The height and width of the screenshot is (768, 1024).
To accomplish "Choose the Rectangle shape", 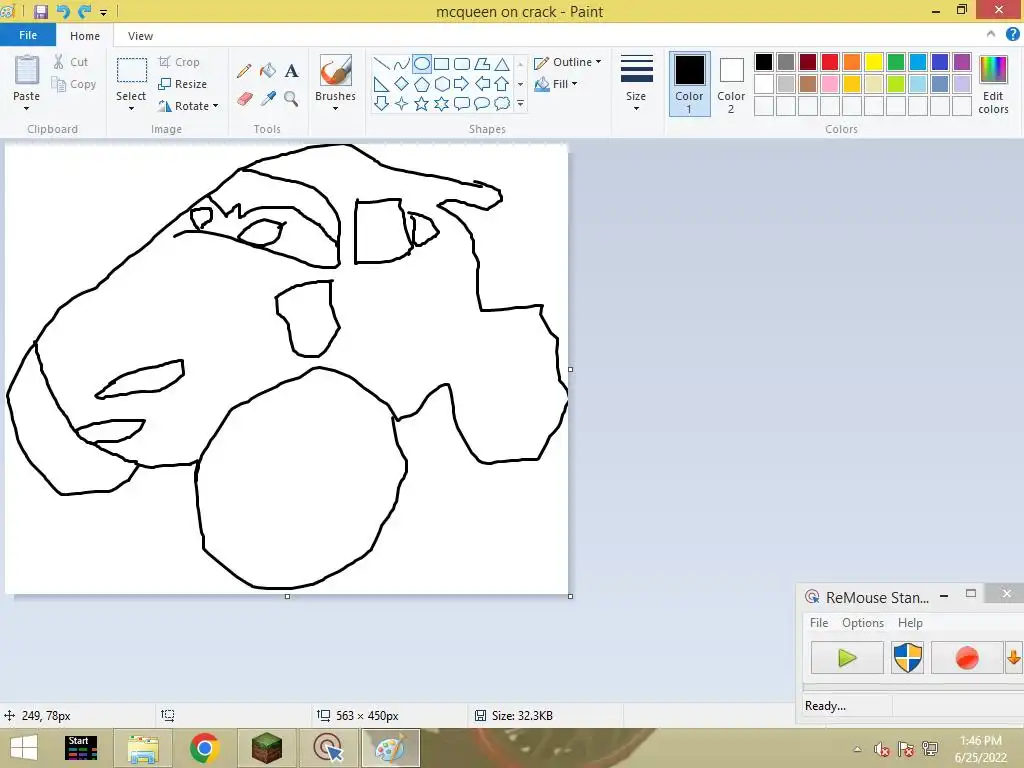I will [x=441, y=63].
